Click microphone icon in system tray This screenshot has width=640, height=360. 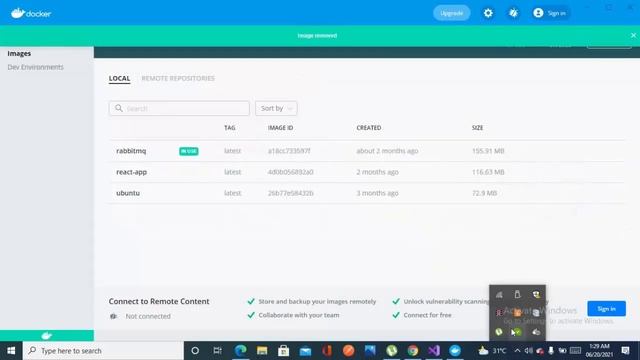click(551, 351)
